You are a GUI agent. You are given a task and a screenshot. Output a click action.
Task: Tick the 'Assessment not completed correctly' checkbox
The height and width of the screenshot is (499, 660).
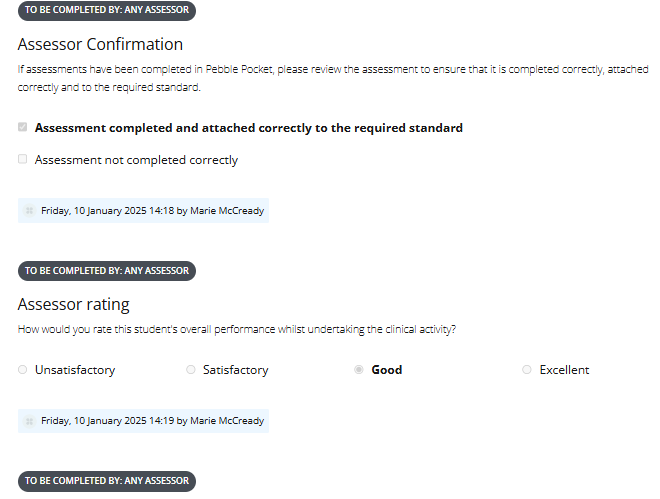[x=22, y=159]
